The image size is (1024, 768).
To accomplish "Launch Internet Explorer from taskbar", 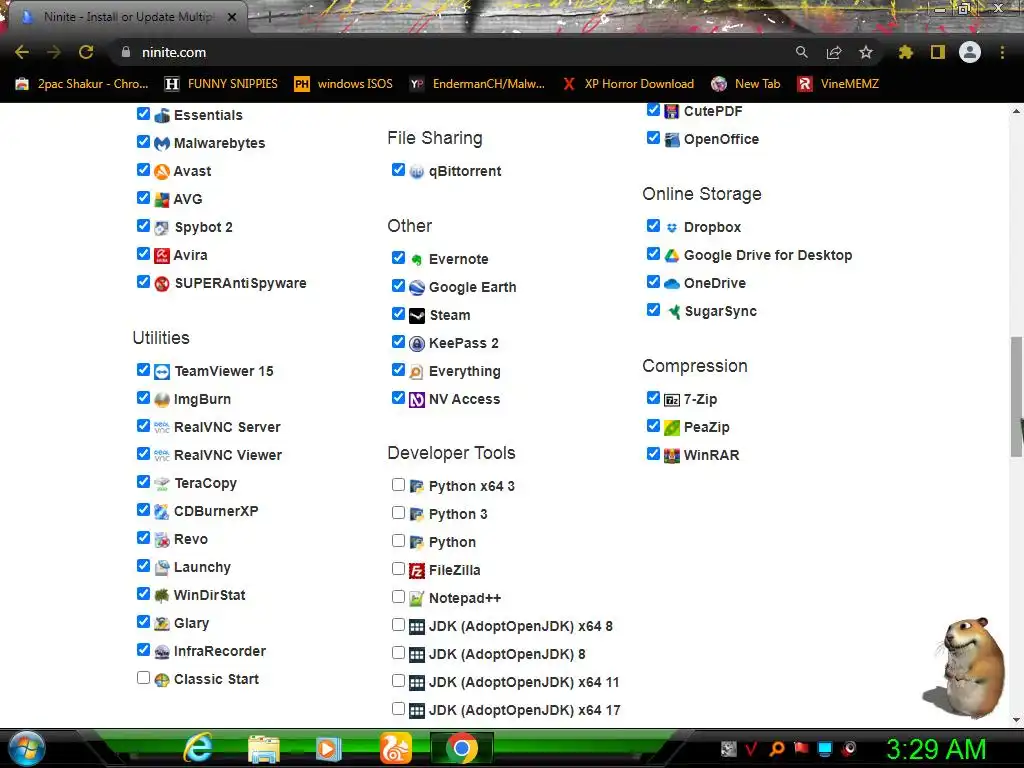I will tap(198, 748).
